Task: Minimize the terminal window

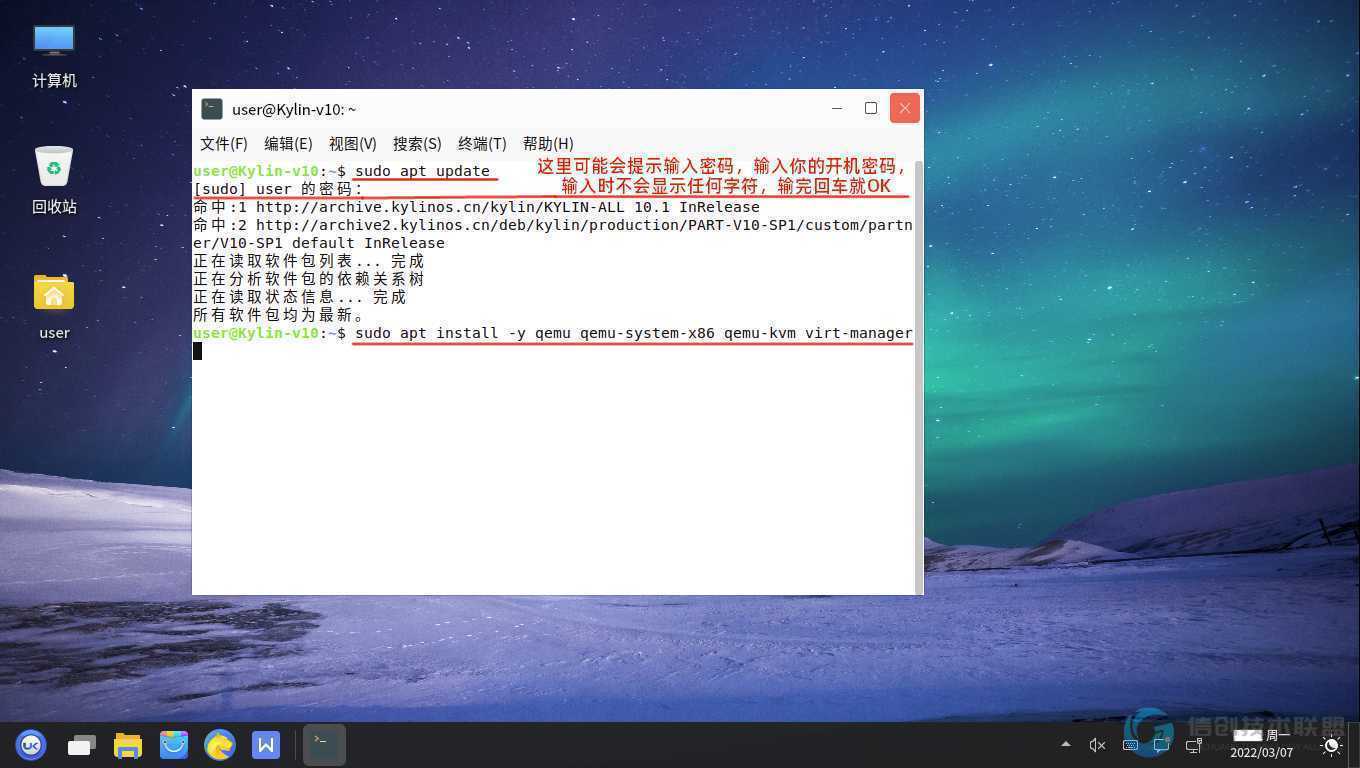Action: click(837, 108)
